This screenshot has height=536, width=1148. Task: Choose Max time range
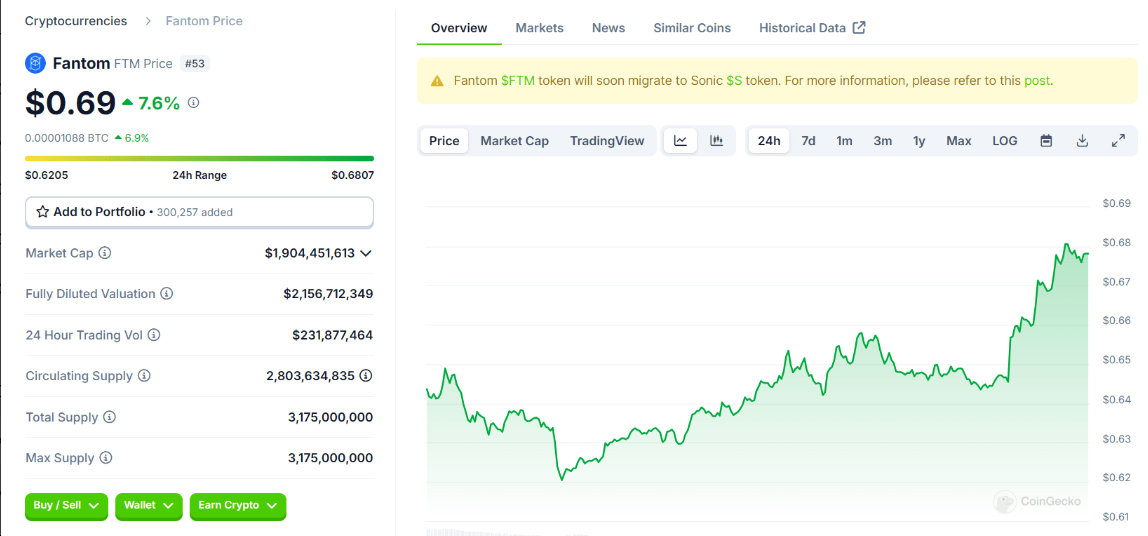958,141
